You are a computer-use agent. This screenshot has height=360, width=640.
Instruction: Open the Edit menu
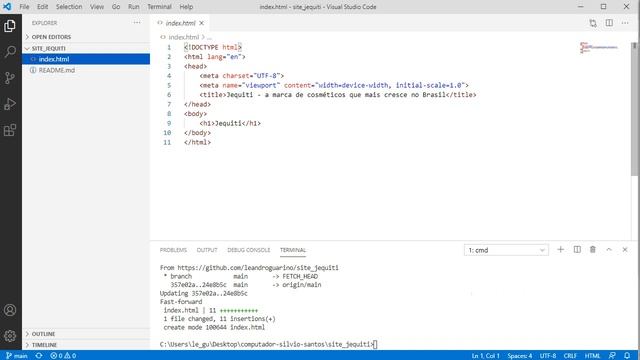[42, 7]
